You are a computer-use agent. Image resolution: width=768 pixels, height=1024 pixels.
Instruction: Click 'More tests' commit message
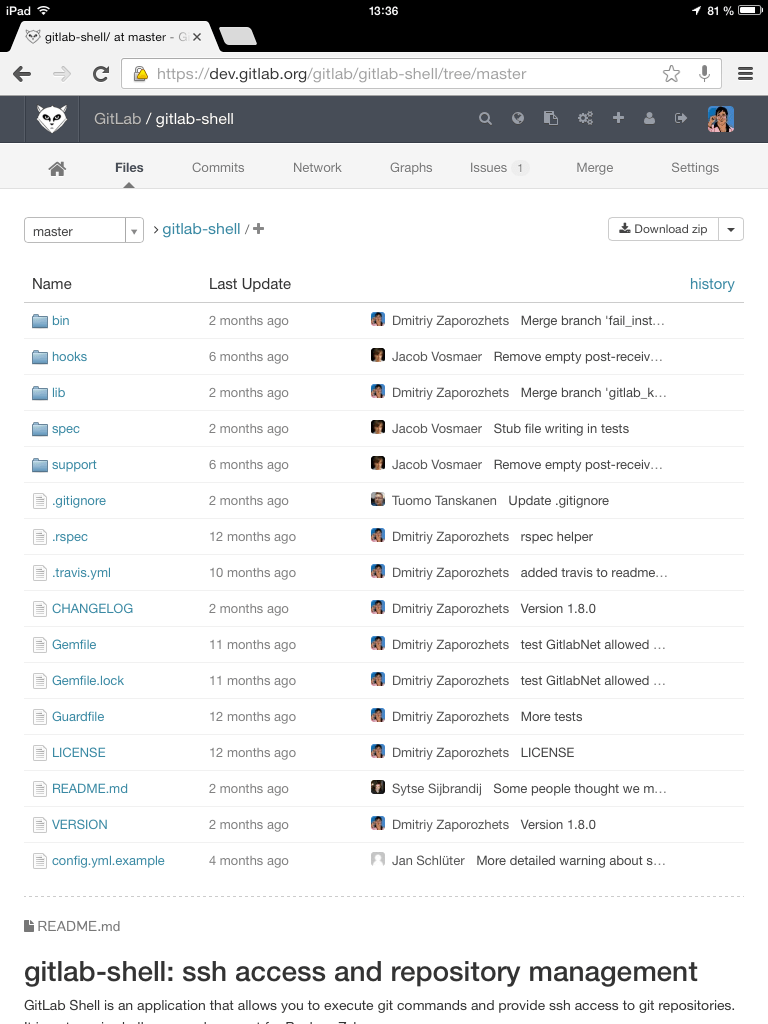[551, 716]
